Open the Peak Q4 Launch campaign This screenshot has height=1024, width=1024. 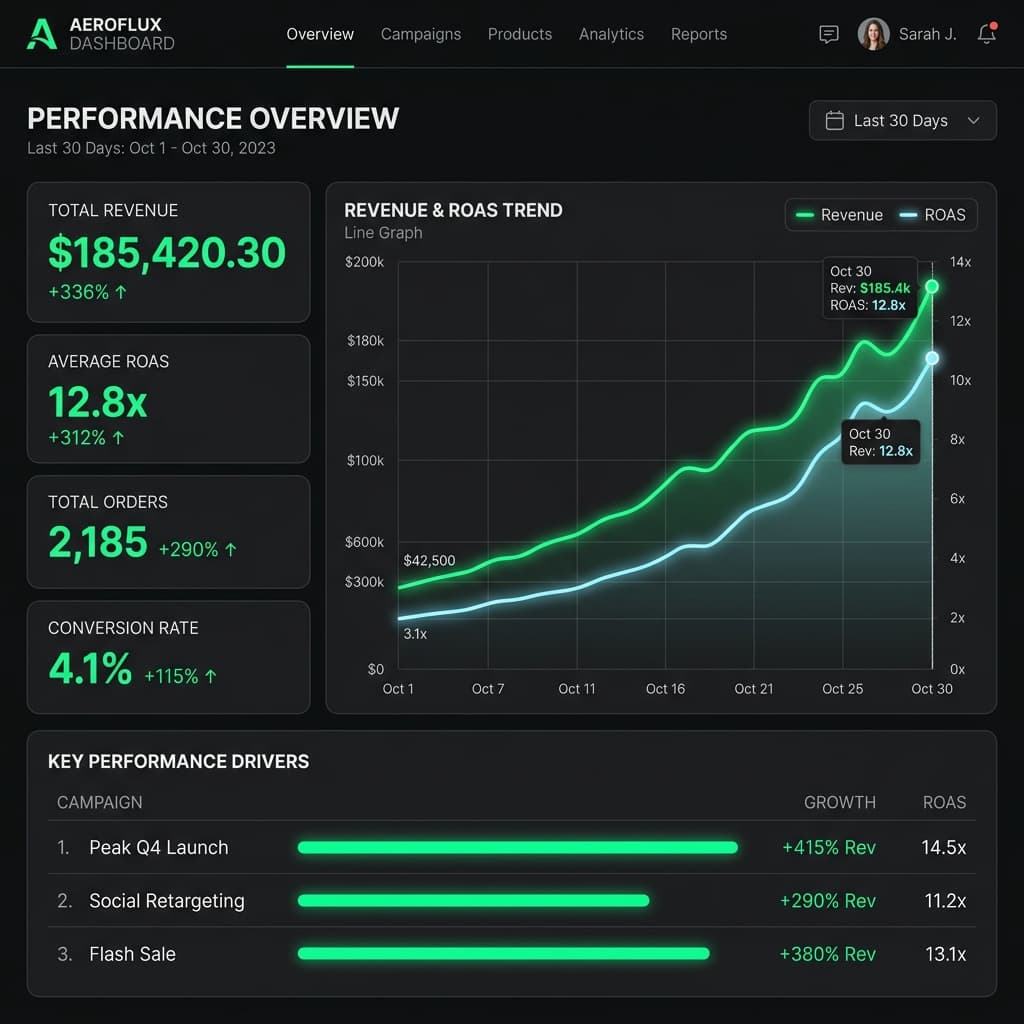(159, 847)
